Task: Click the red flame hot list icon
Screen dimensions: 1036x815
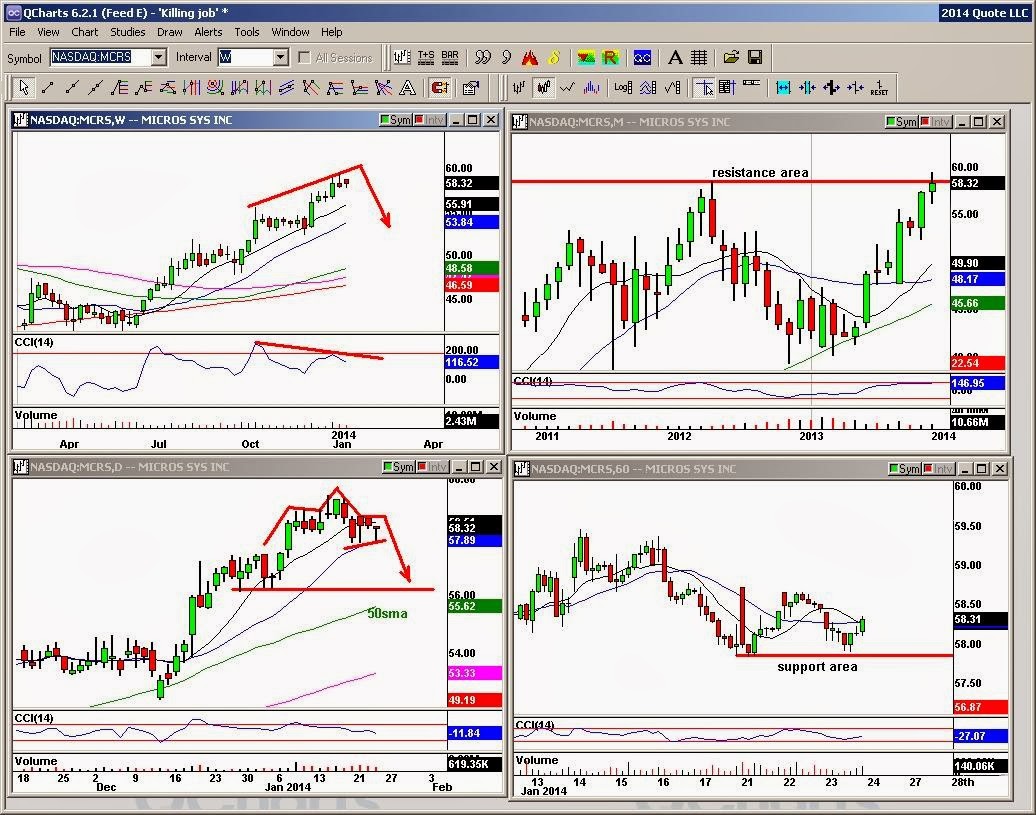Action: click(x=530, y=57)
